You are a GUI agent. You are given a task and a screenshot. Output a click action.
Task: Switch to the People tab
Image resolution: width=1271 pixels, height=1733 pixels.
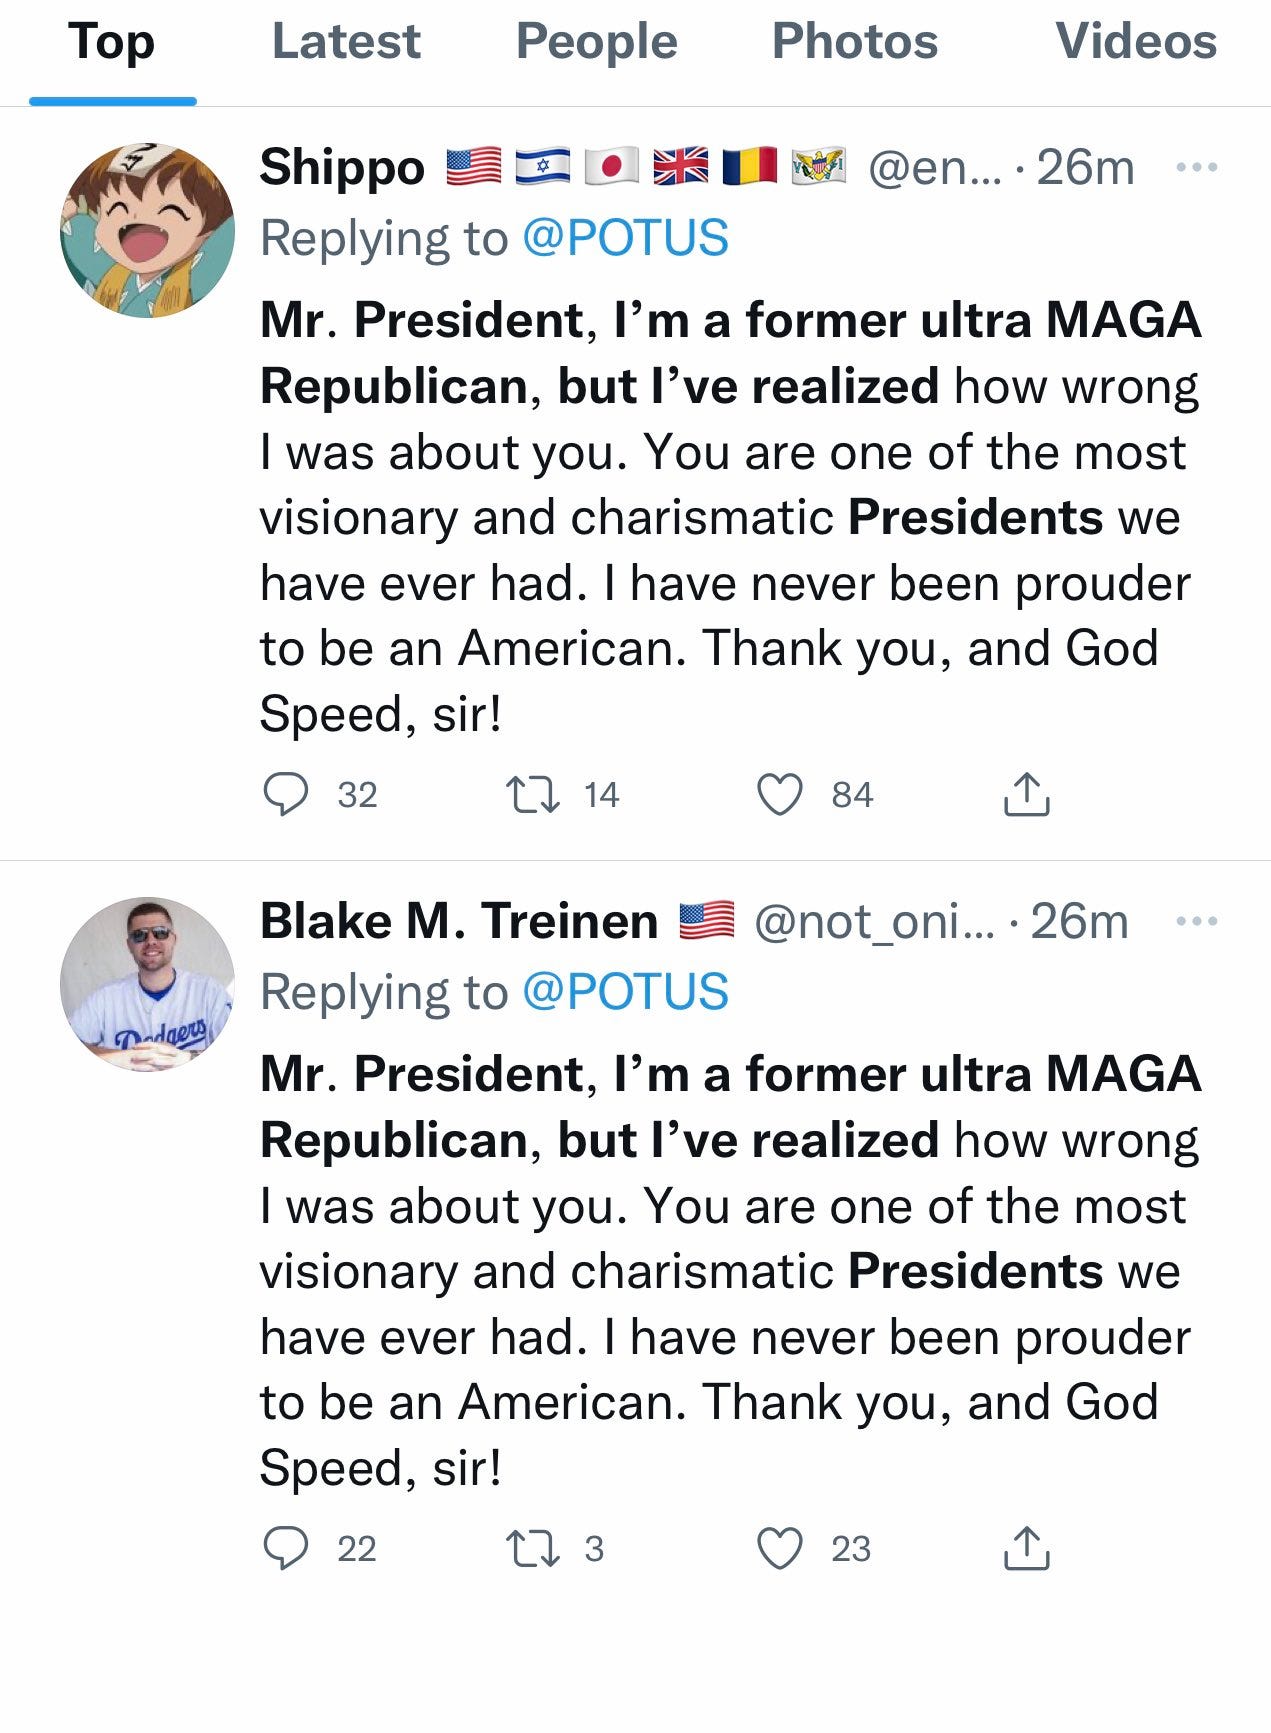pyautogui.click(x=597, y=42)
